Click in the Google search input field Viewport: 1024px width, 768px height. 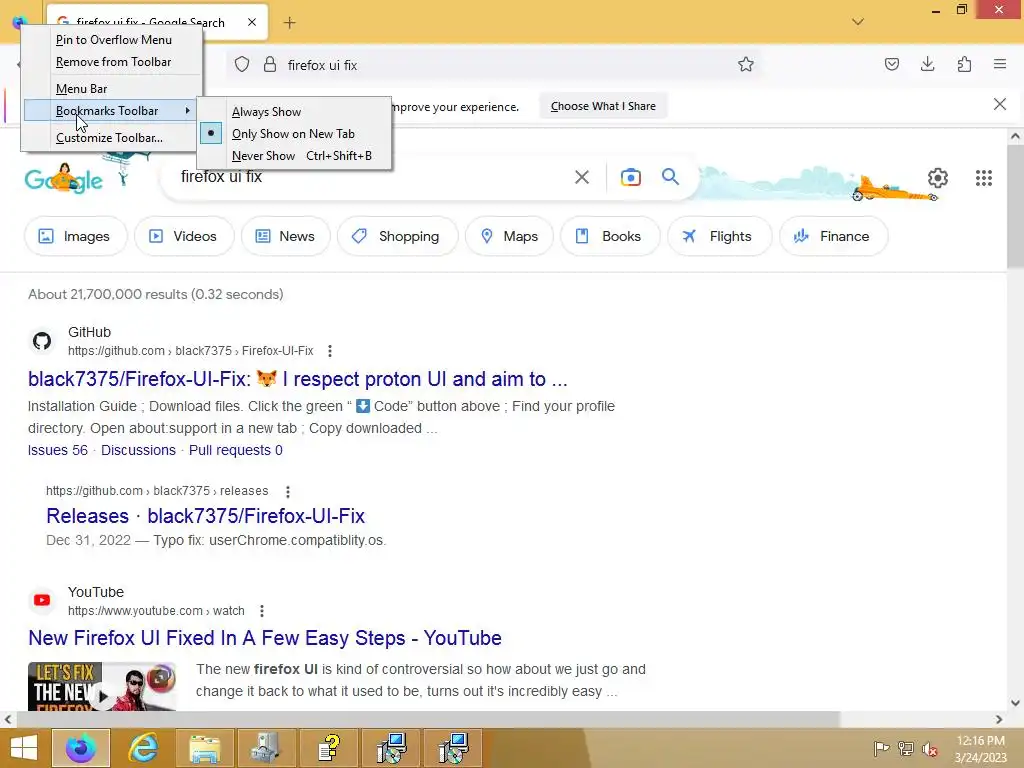tap(372, 177)
